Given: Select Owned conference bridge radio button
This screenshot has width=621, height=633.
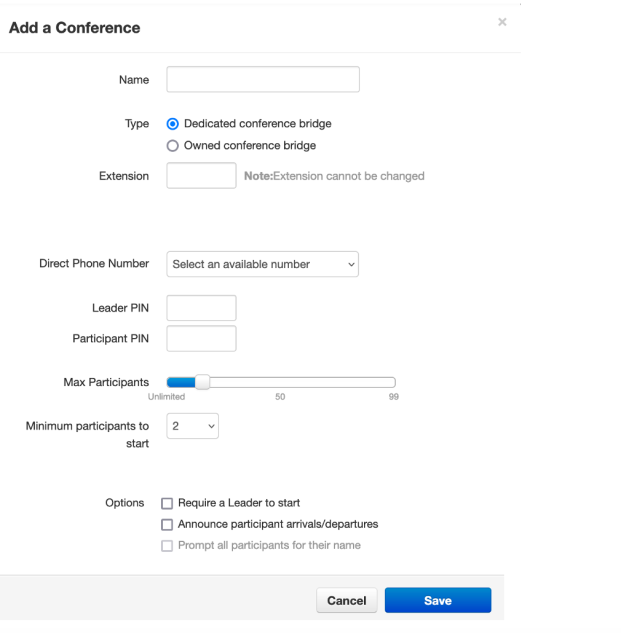Looking at the screenshot, I should pyautogui.click(x=172, y=146).
